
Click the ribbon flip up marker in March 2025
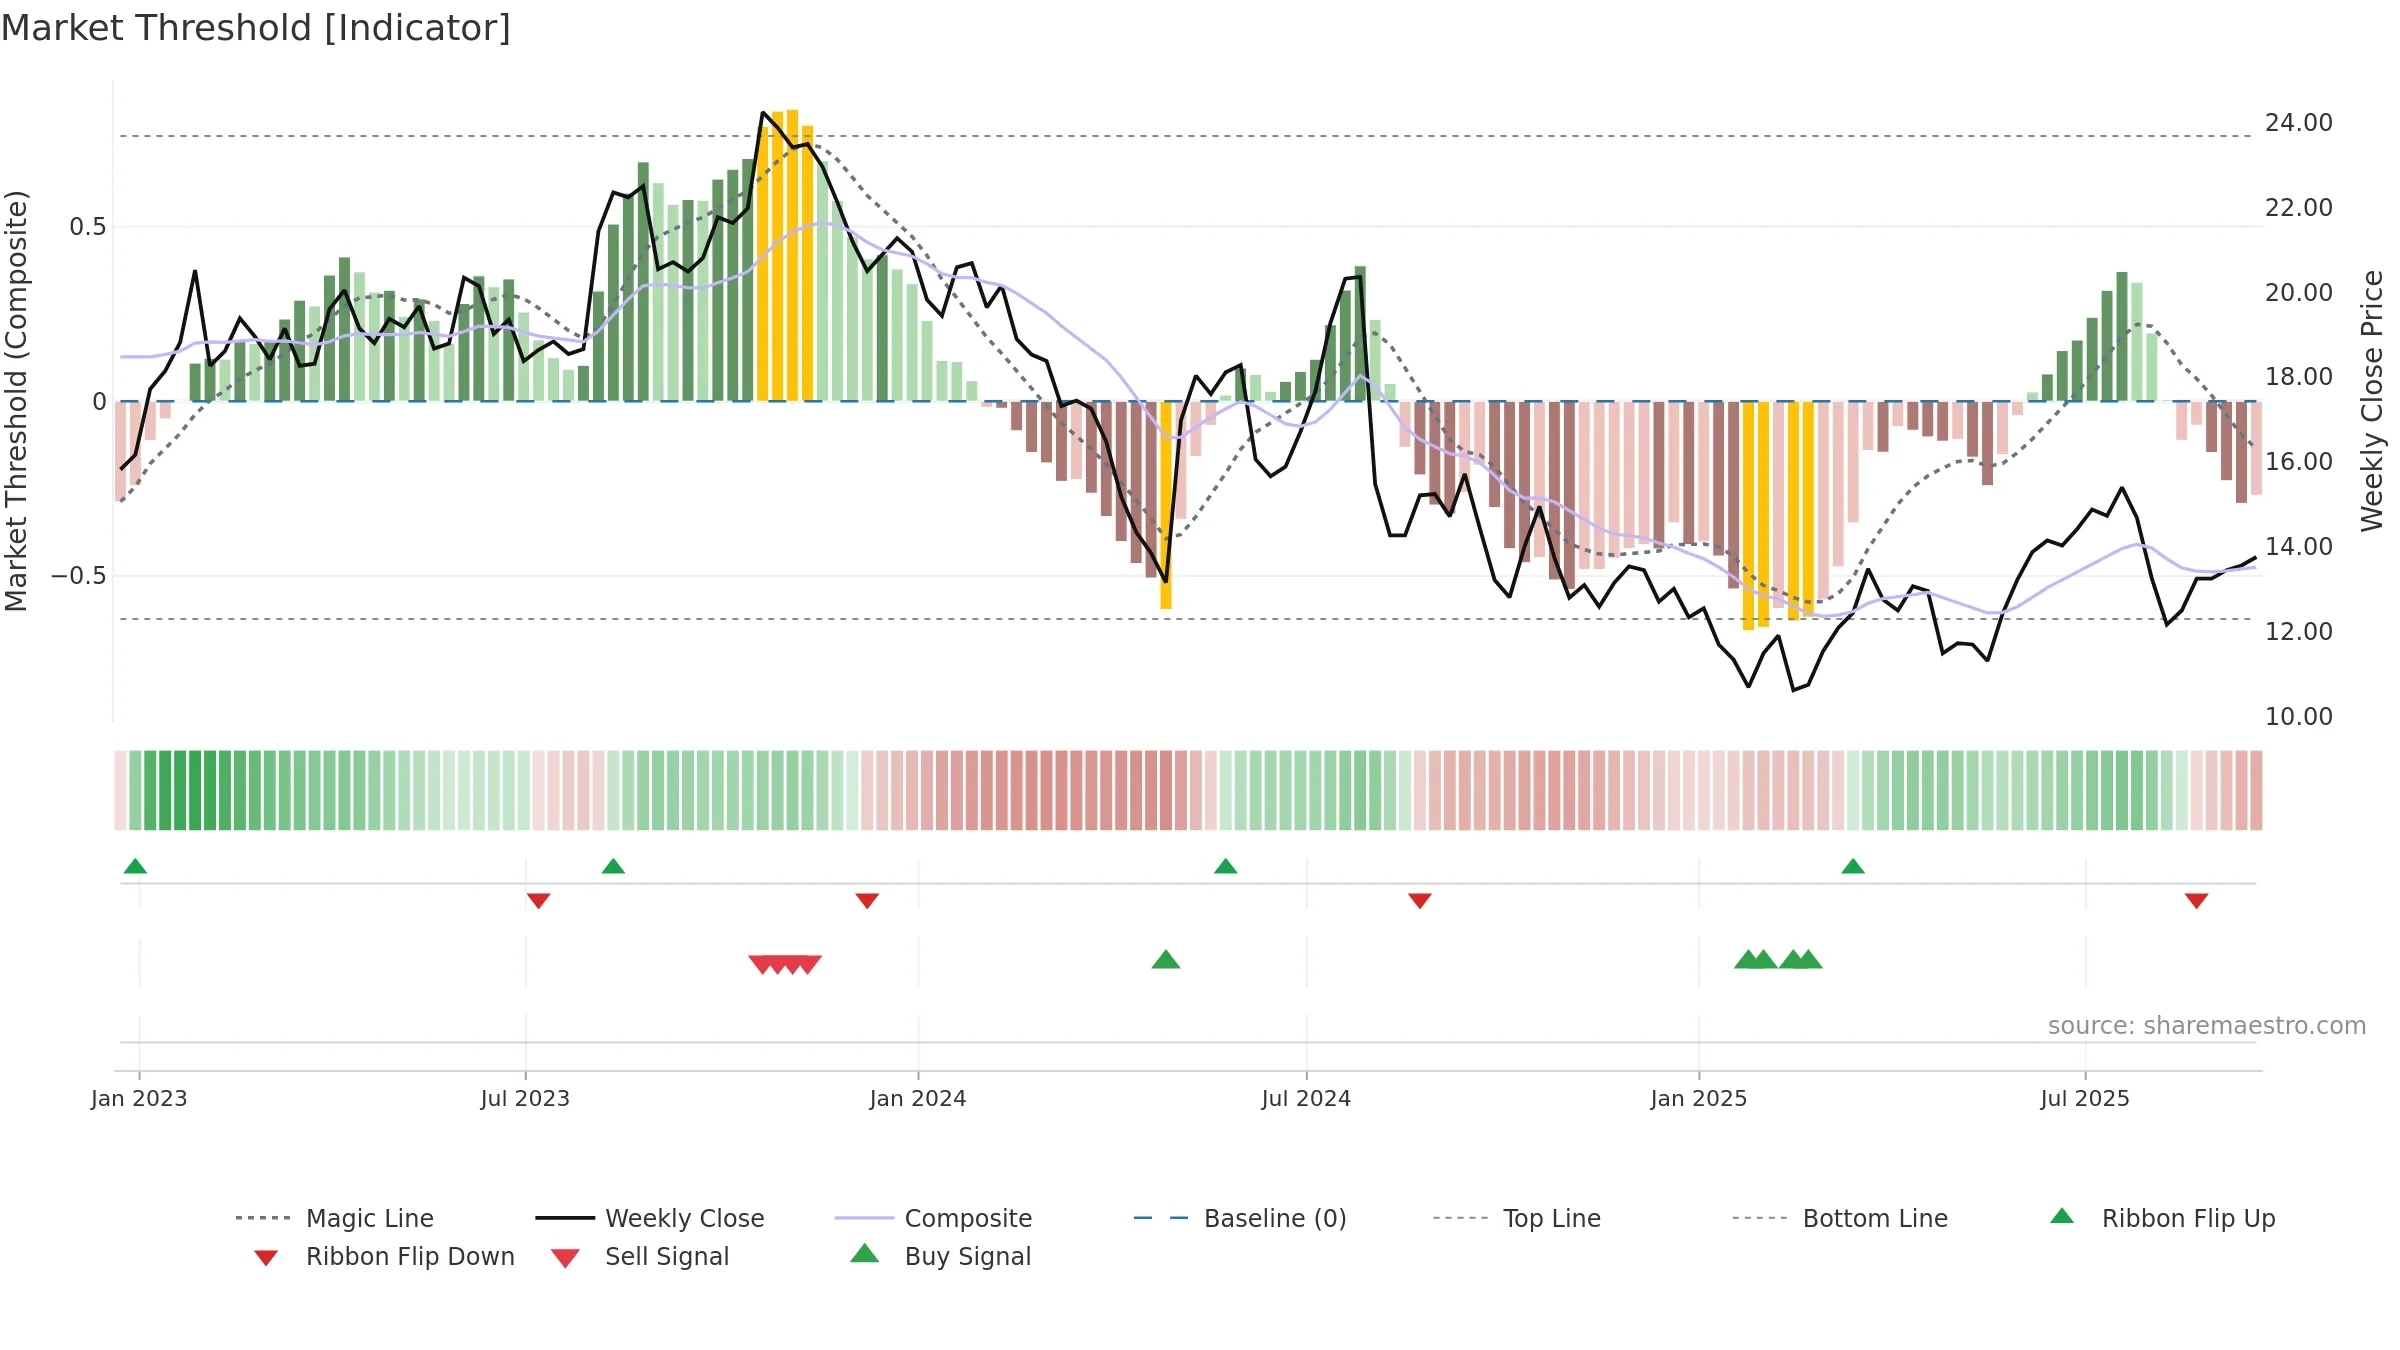(1853, 866)
